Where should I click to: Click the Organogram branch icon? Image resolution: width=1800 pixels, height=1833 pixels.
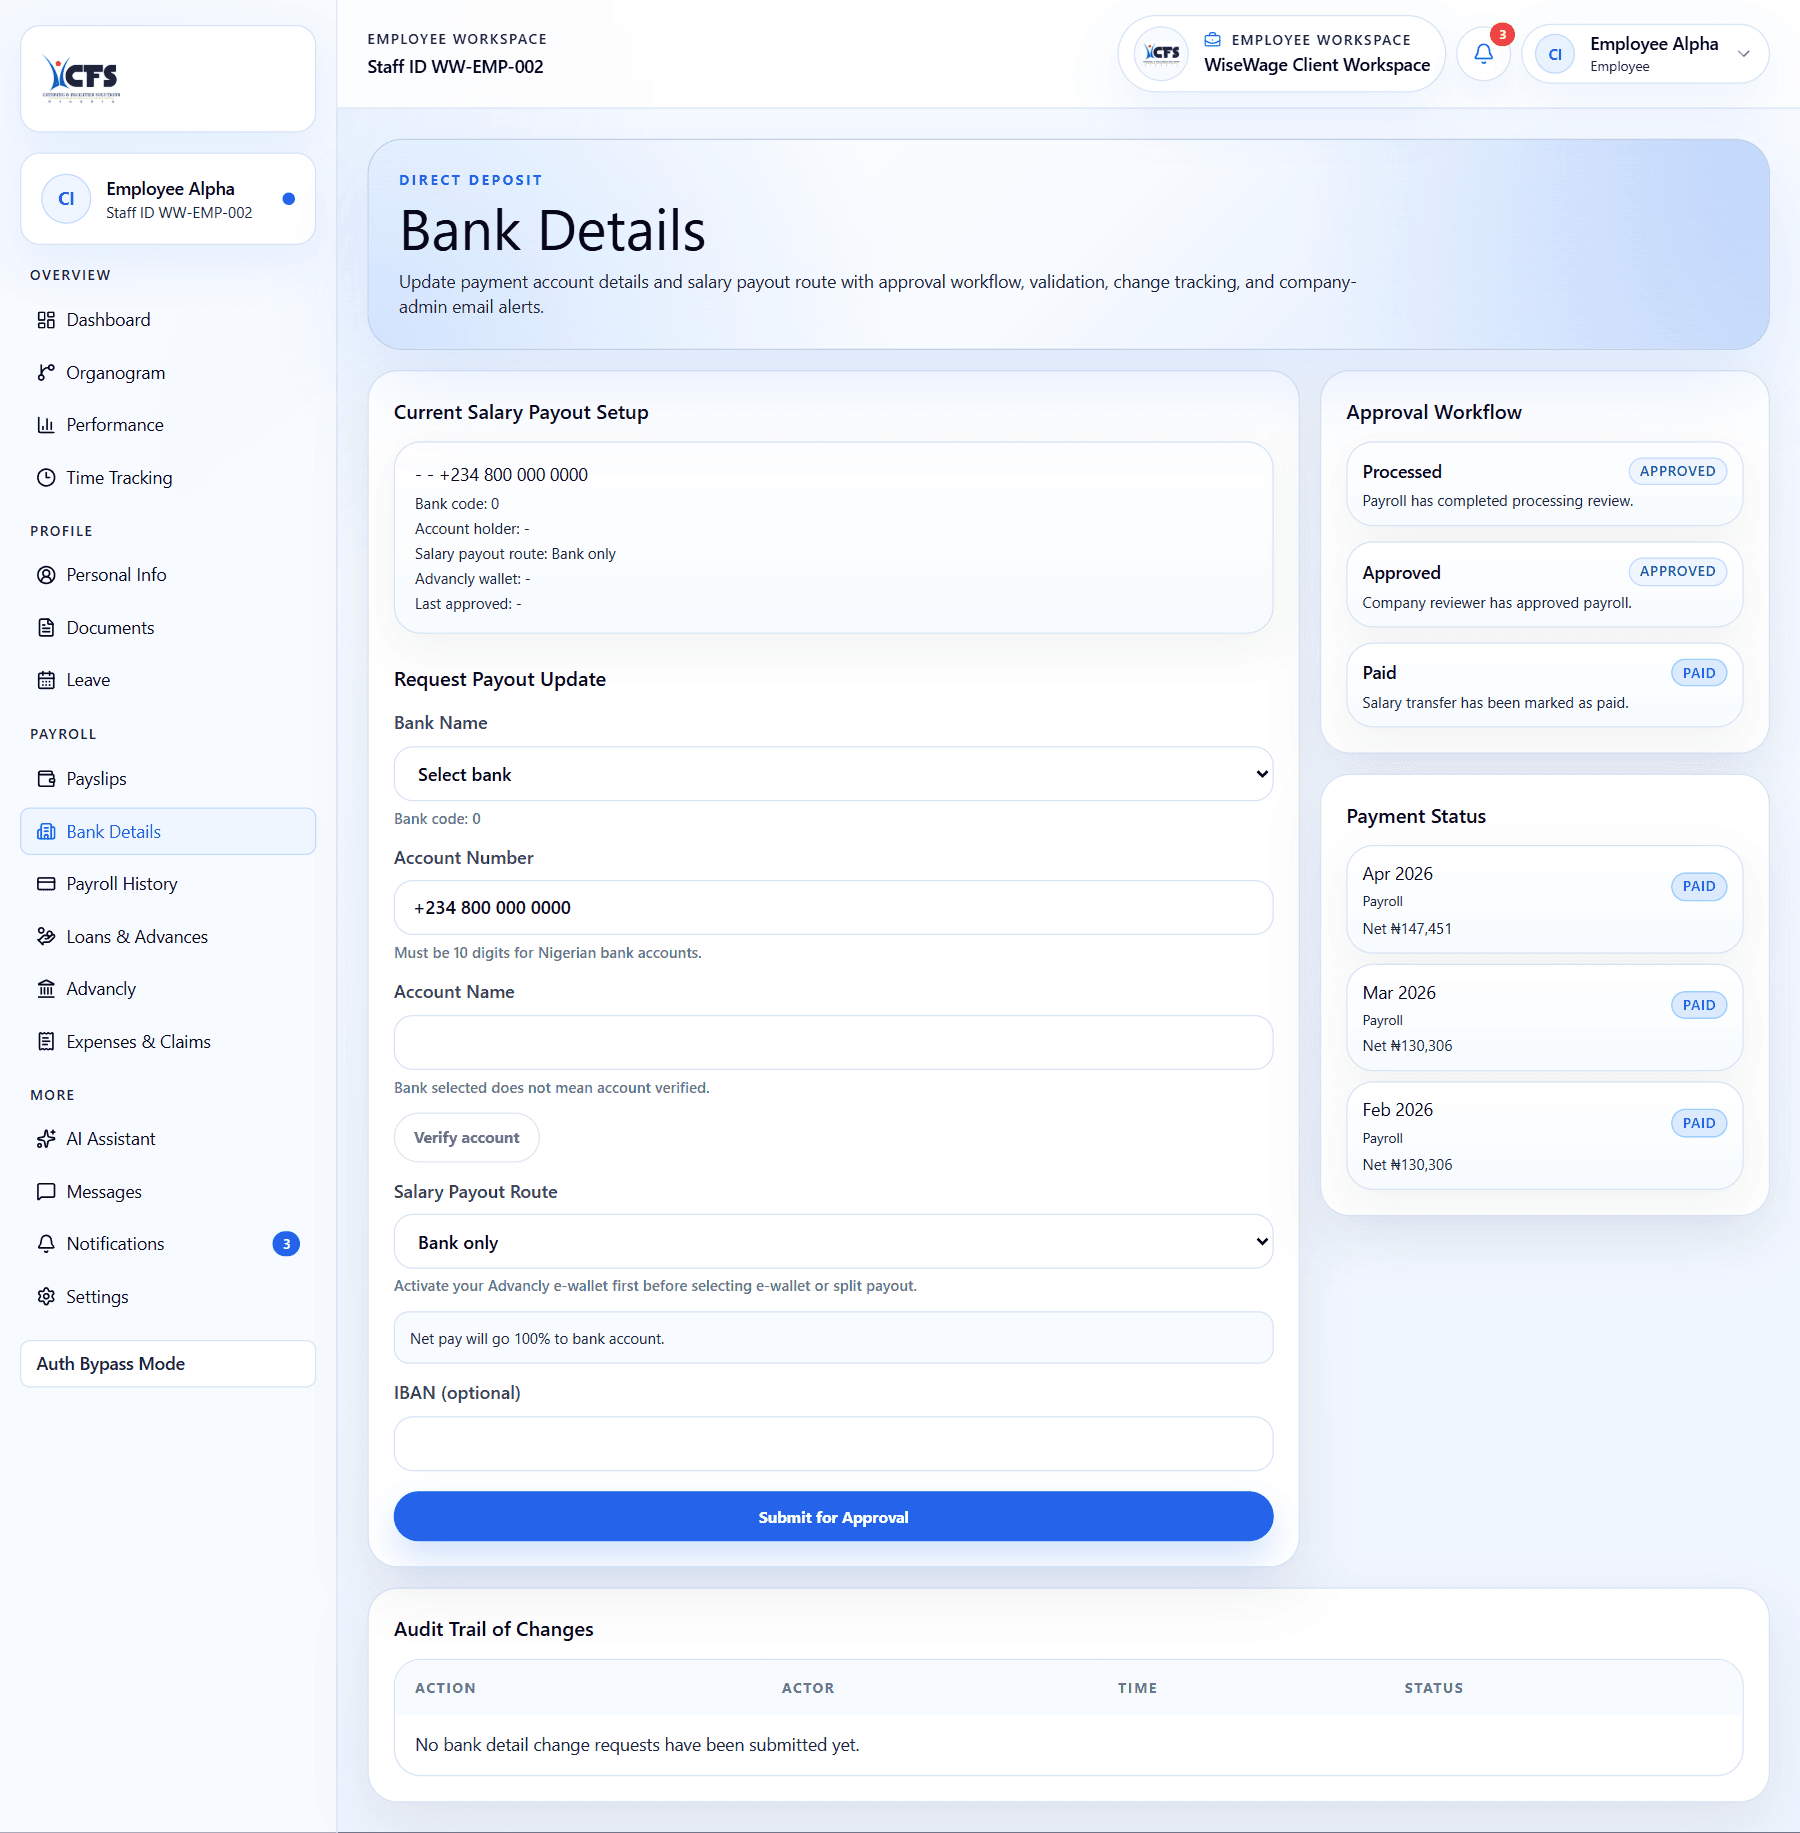46,373
